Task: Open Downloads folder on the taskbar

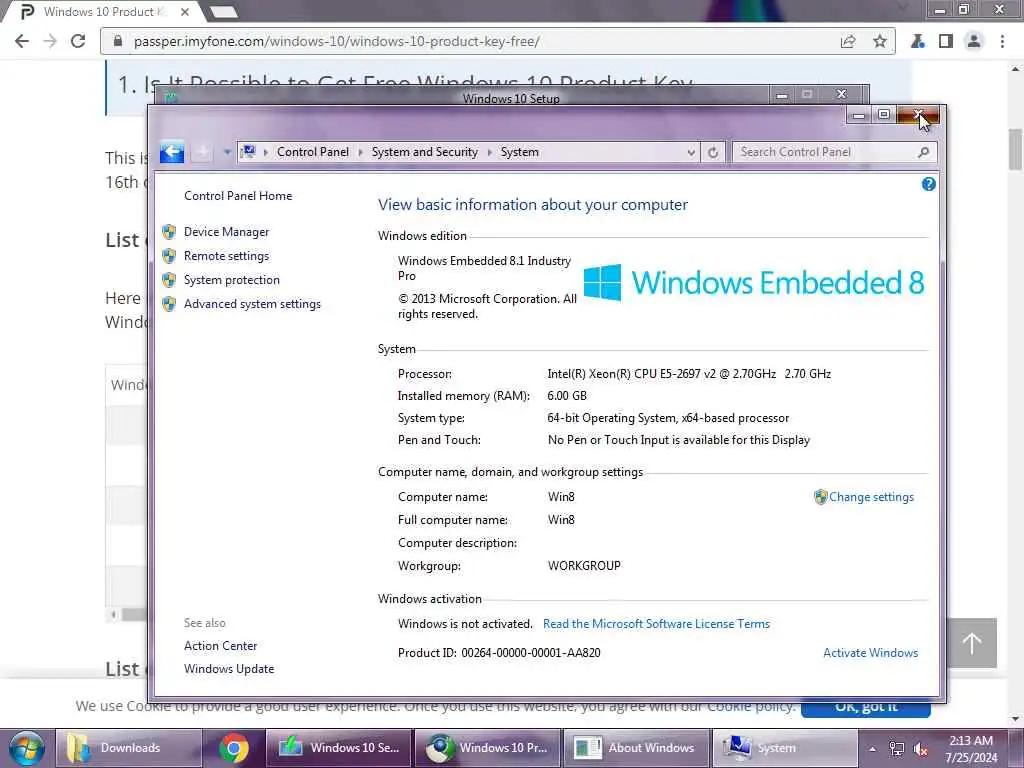Action: coord(128,748)
